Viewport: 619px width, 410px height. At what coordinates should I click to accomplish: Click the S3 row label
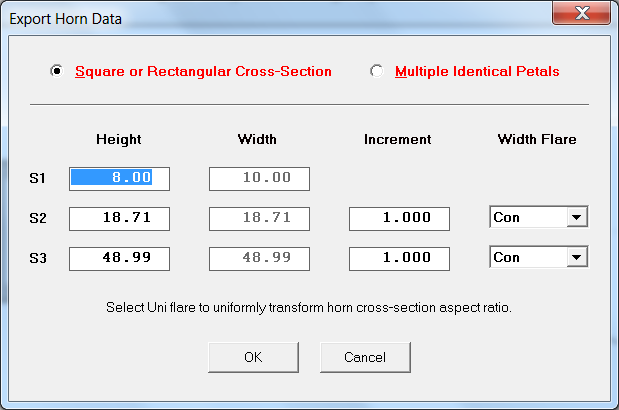[x=38, y=258]
